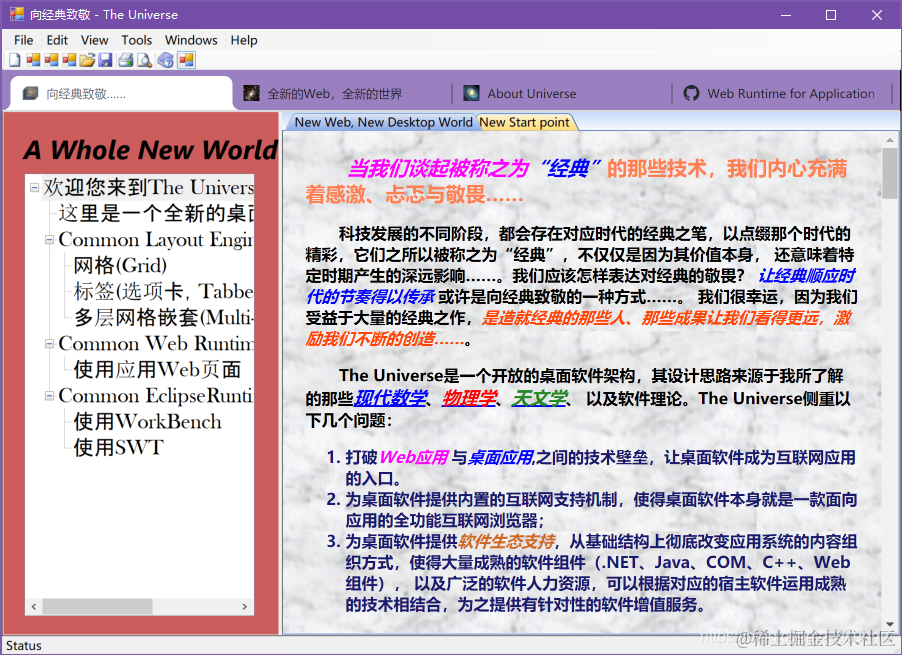The image size is (902, 655).
Task: Save using the floppy disk icon
Action: [x=105, y=60]
